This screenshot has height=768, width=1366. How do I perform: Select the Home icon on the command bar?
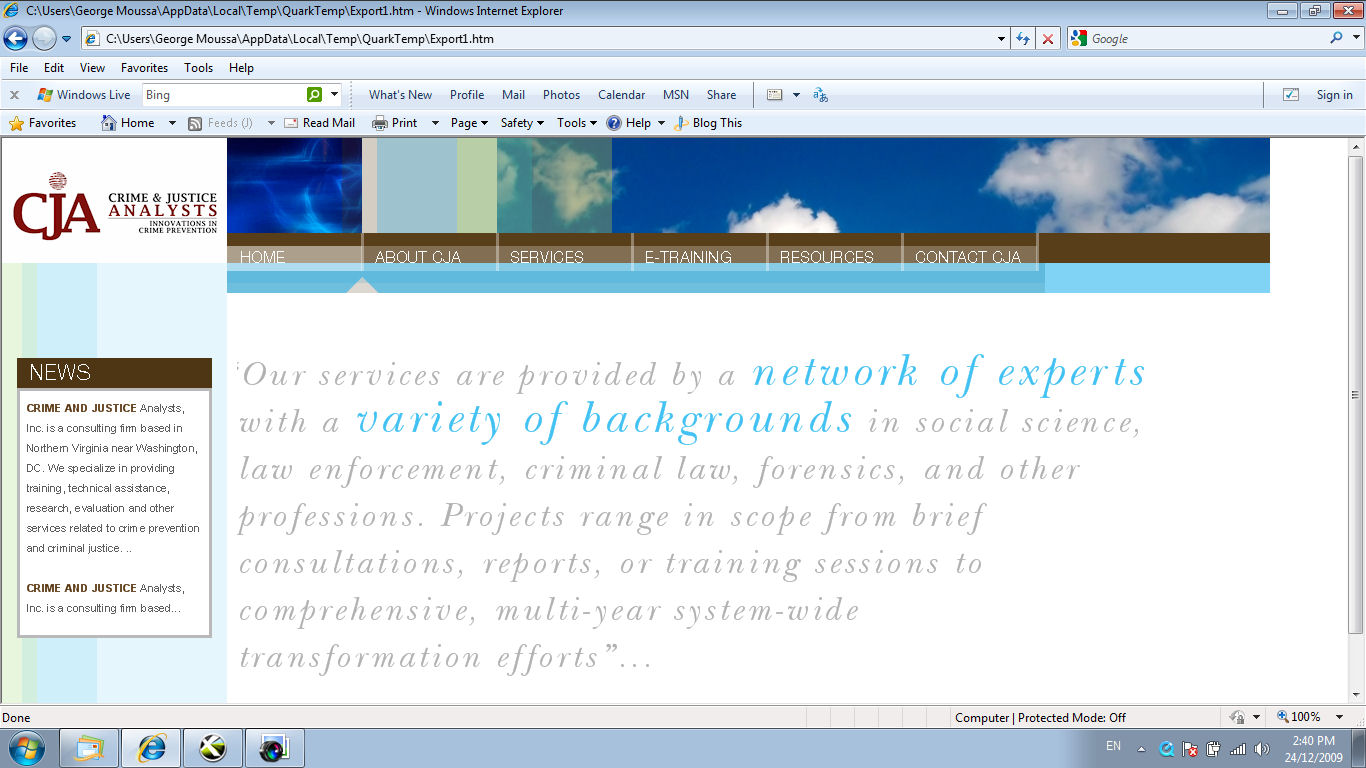click(108, 122)
